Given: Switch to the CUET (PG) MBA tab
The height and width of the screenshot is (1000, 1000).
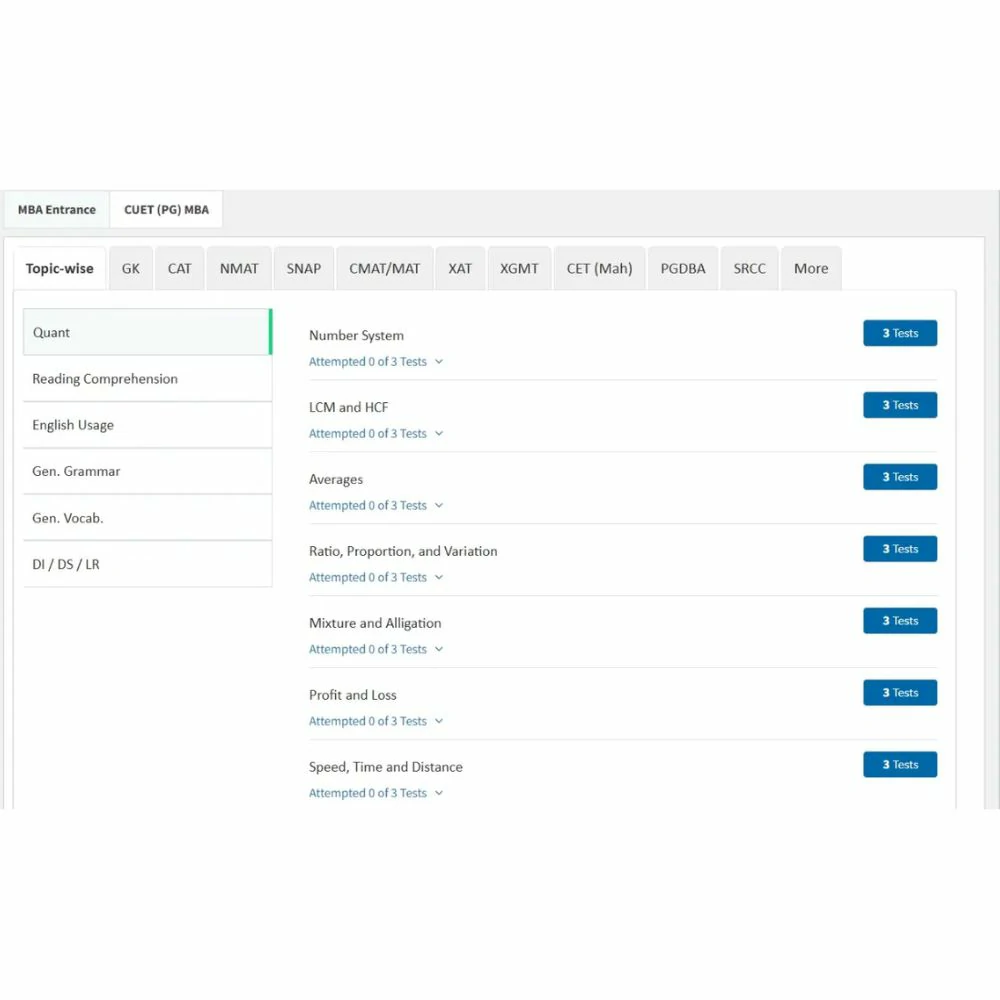Looking at the screenshot, I should tap(166, 209).
